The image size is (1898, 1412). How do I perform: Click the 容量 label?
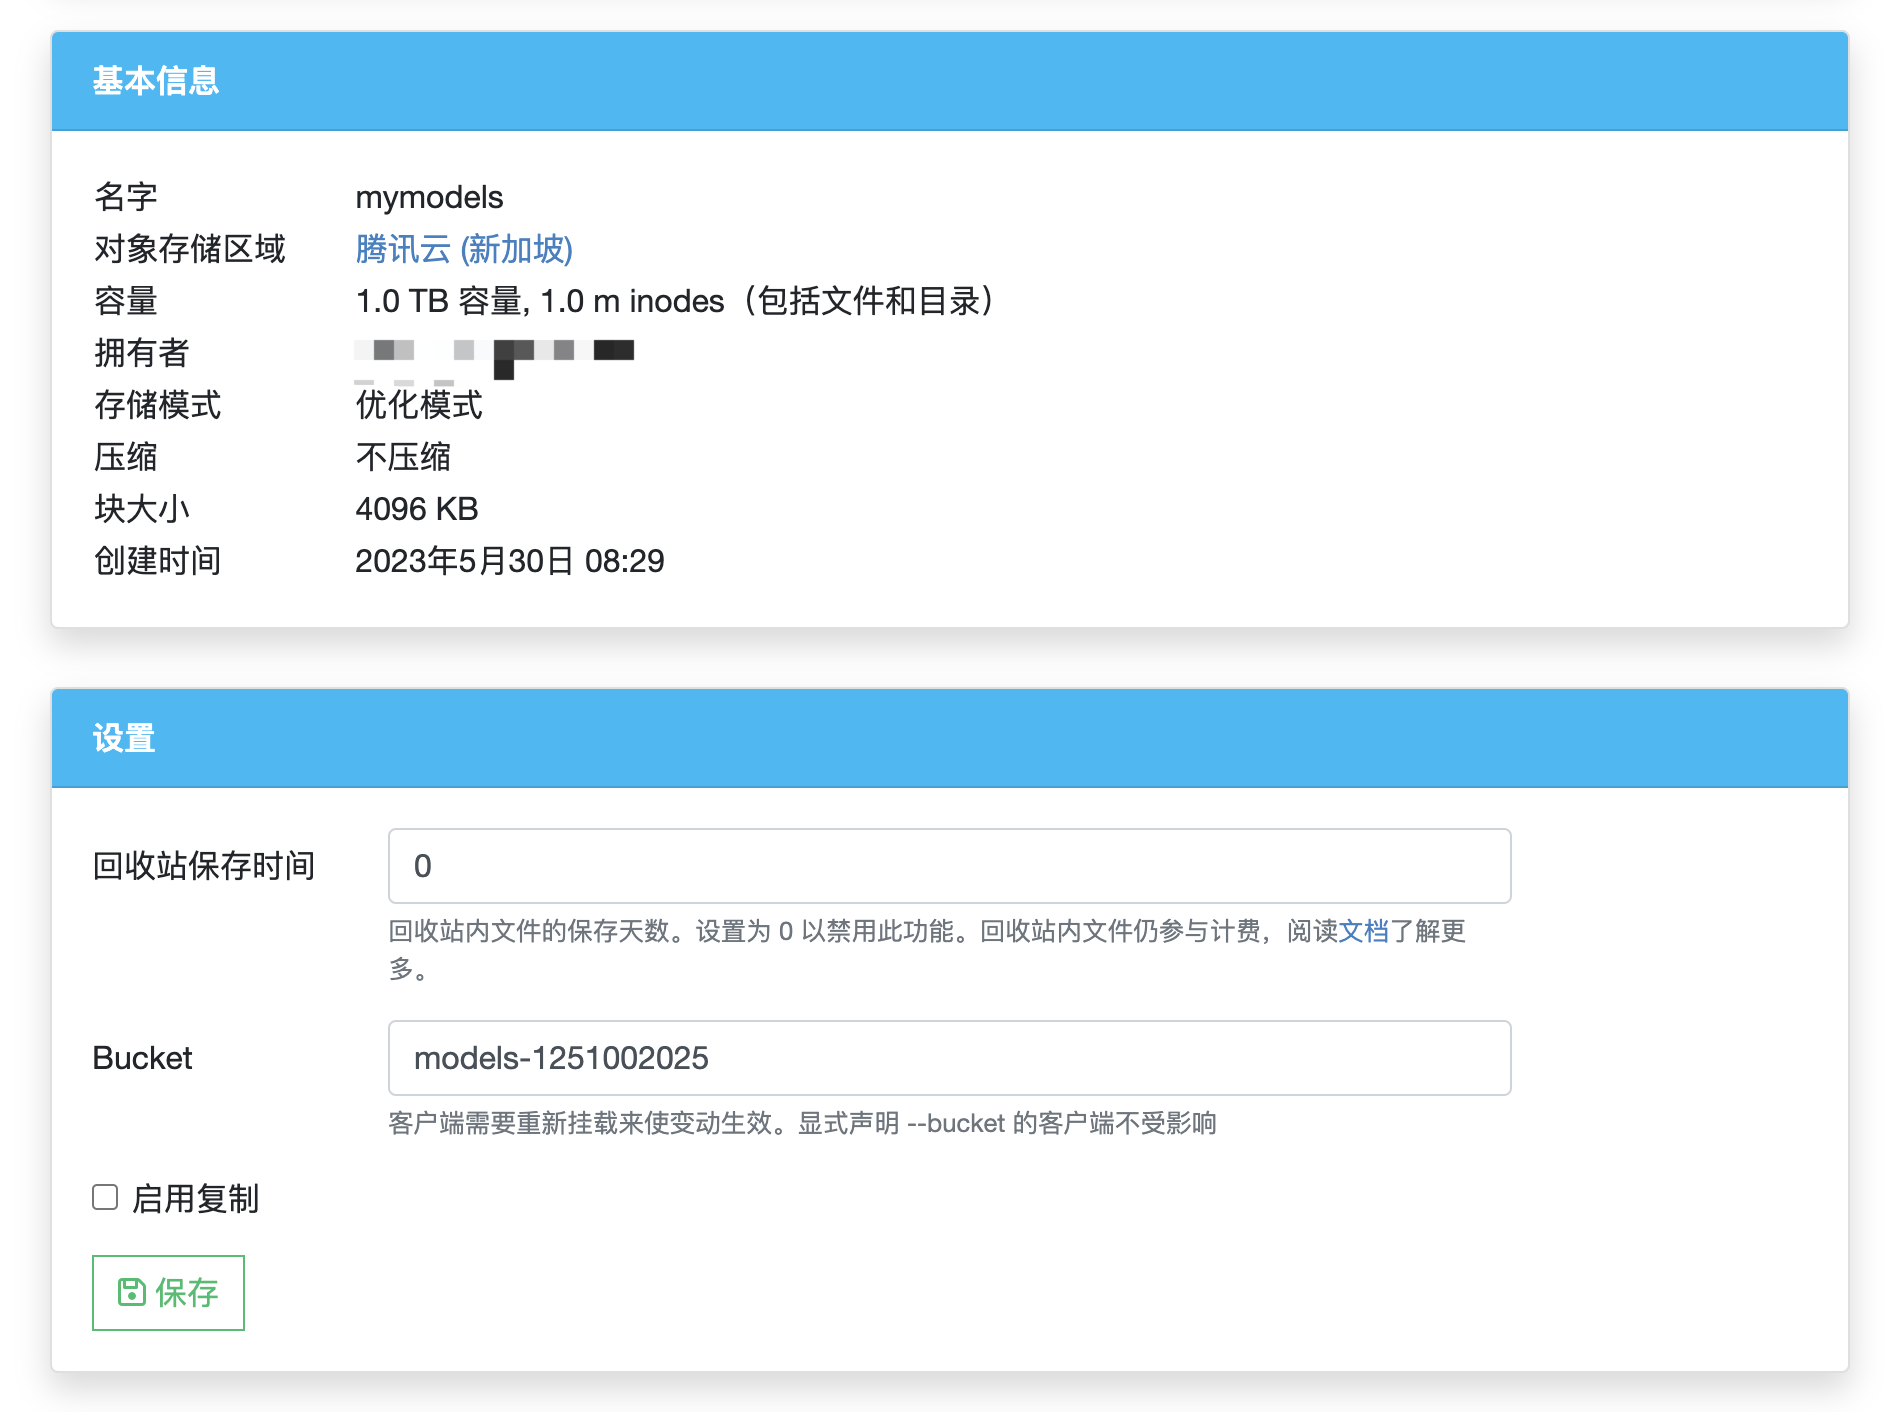(x=126, y=301)
